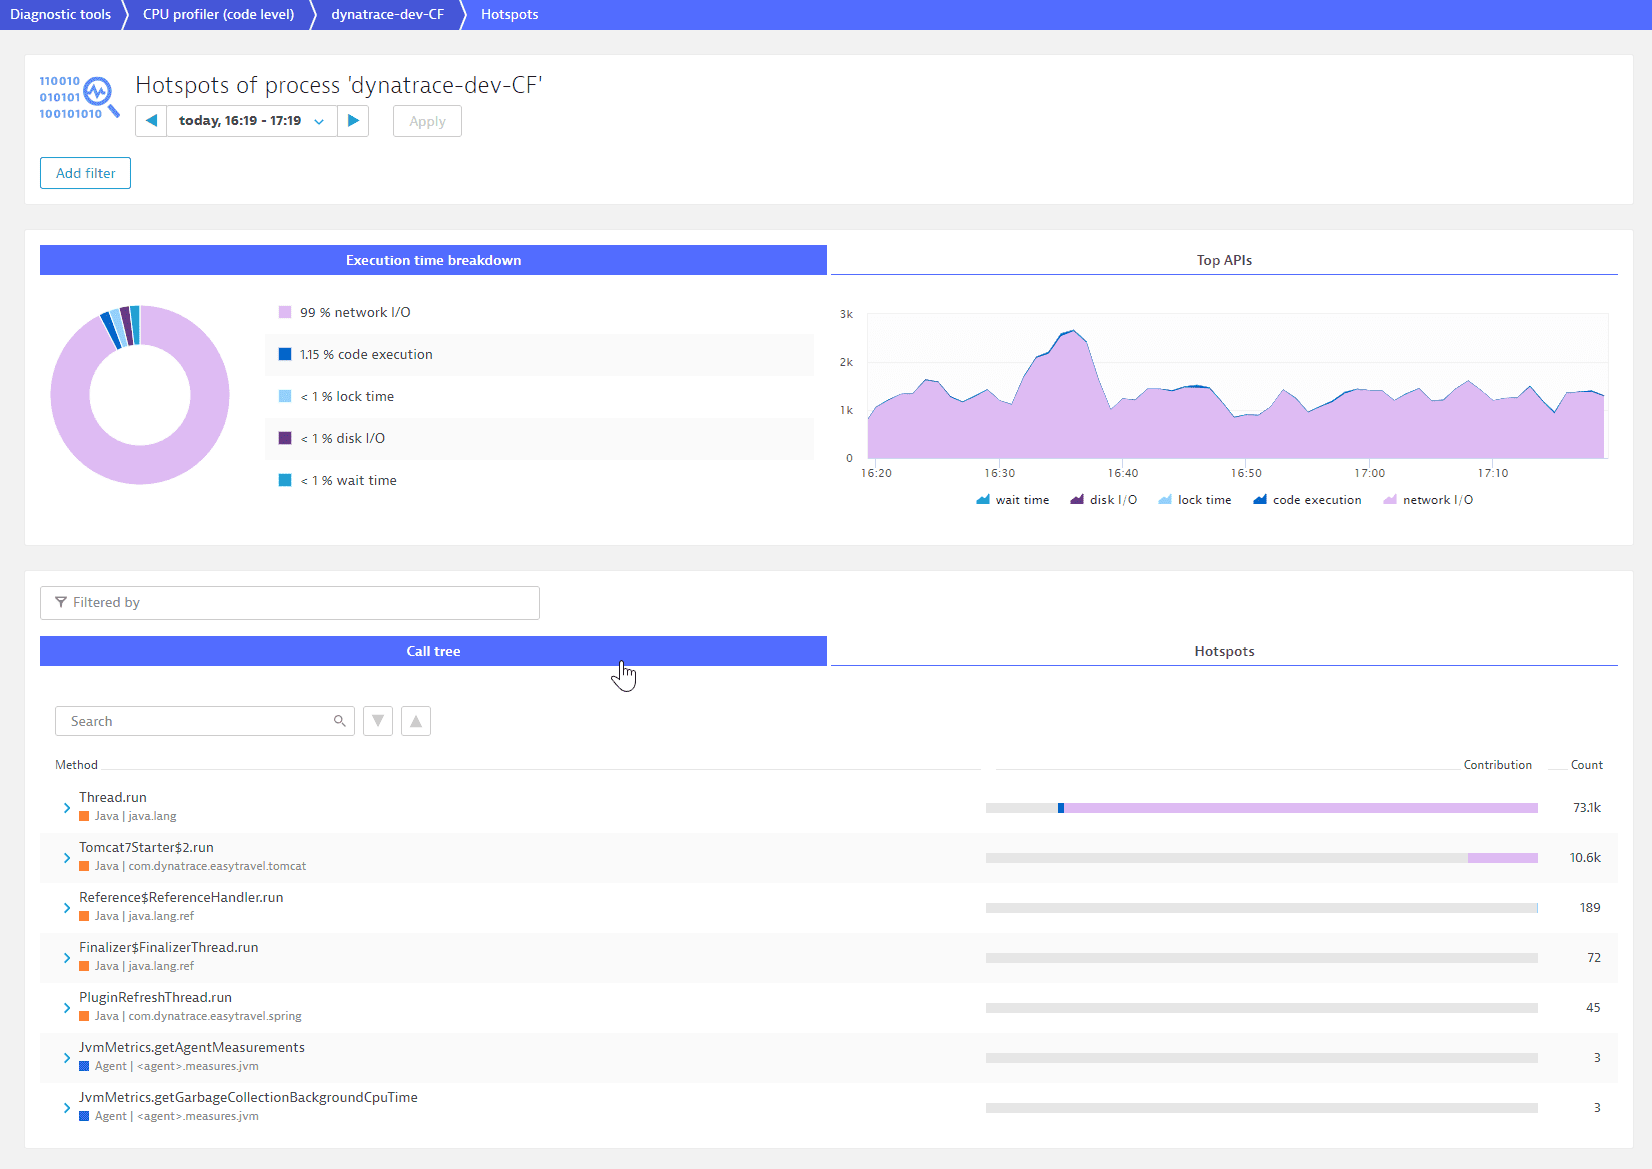Jump to previous search result up arrow
Image resolution: width=1652 pixels, height=1169 pixels.
(x=416, y=721)
